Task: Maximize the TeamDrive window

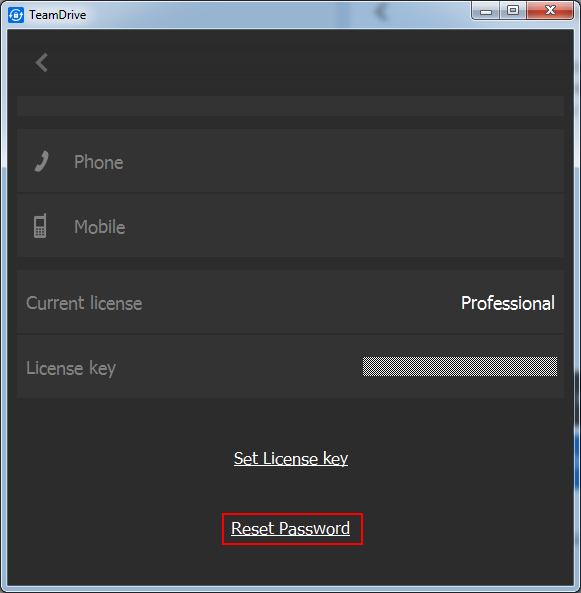Action: [513, 11]
